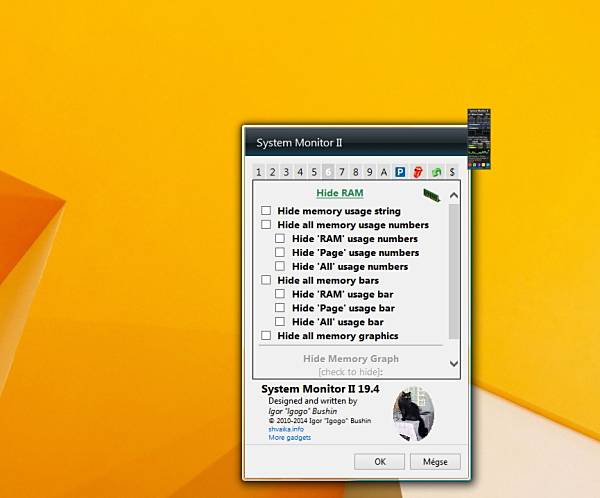Switch to settings tab 1
Viewport: 600px width, 498px height.
pyautogui.click(x=259, y=172)
